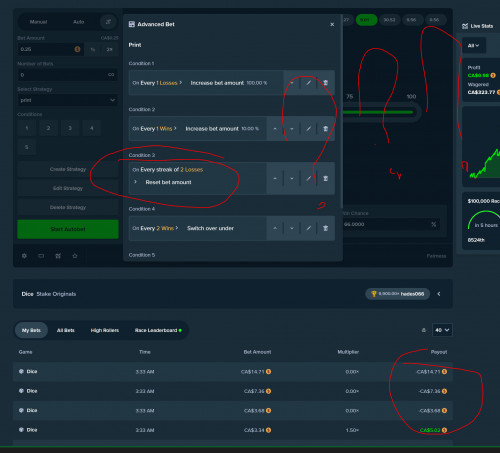Move Condition 4 up with the arrow

[x=275, y=228]
